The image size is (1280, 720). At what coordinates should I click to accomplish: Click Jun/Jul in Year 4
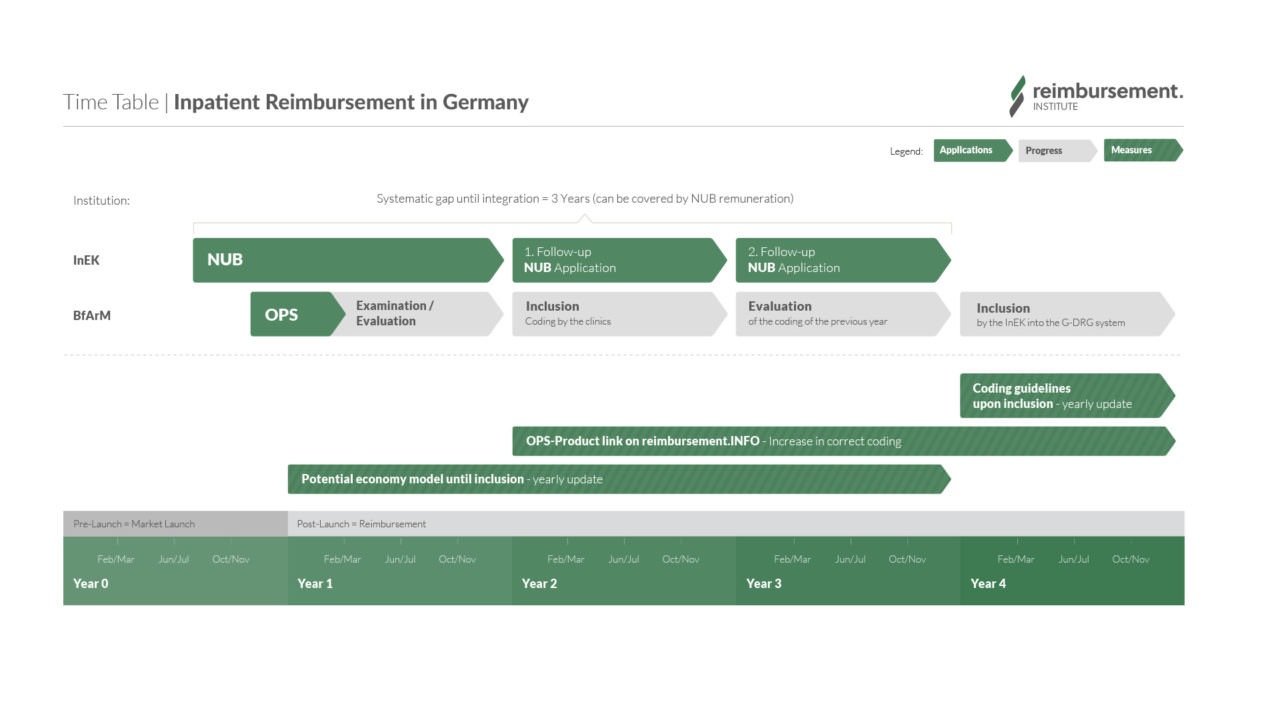(1074, 560)
